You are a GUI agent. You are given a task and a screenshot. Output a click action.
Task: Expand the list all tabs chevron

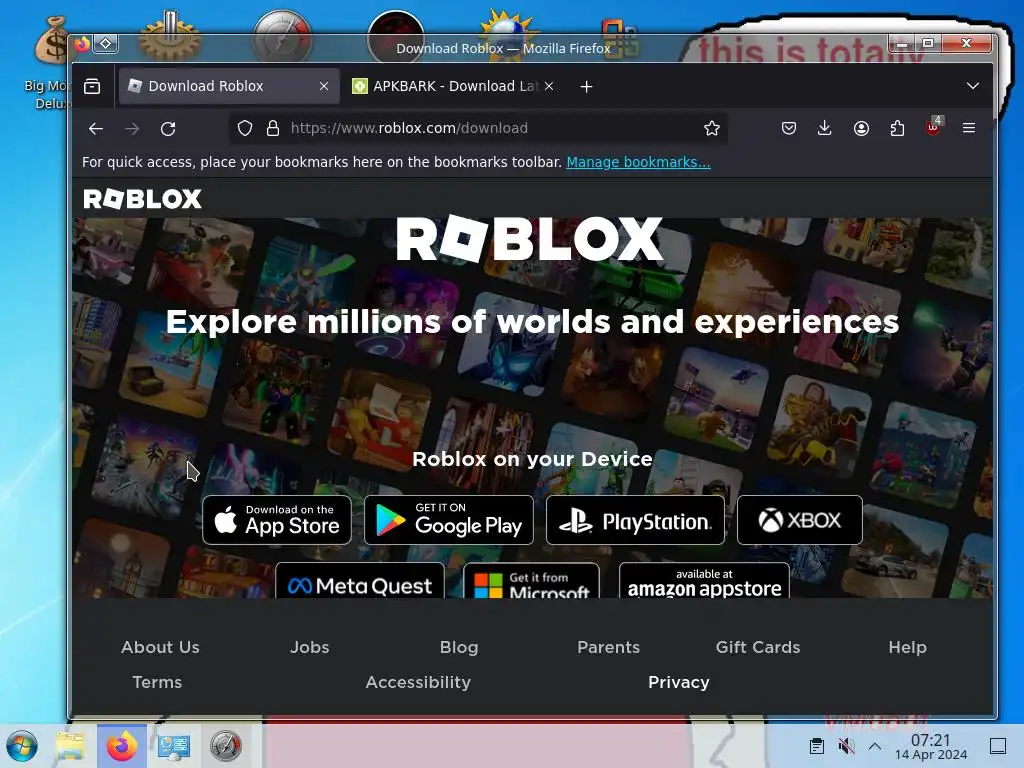973,86
